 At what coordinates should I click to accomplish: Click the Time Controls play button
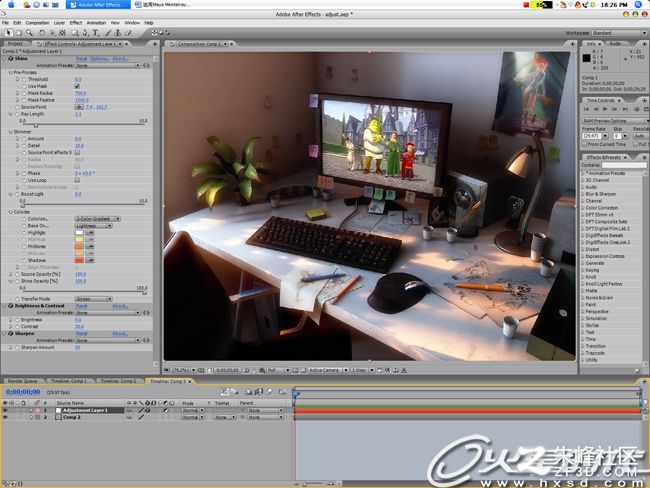click(605, 109)
